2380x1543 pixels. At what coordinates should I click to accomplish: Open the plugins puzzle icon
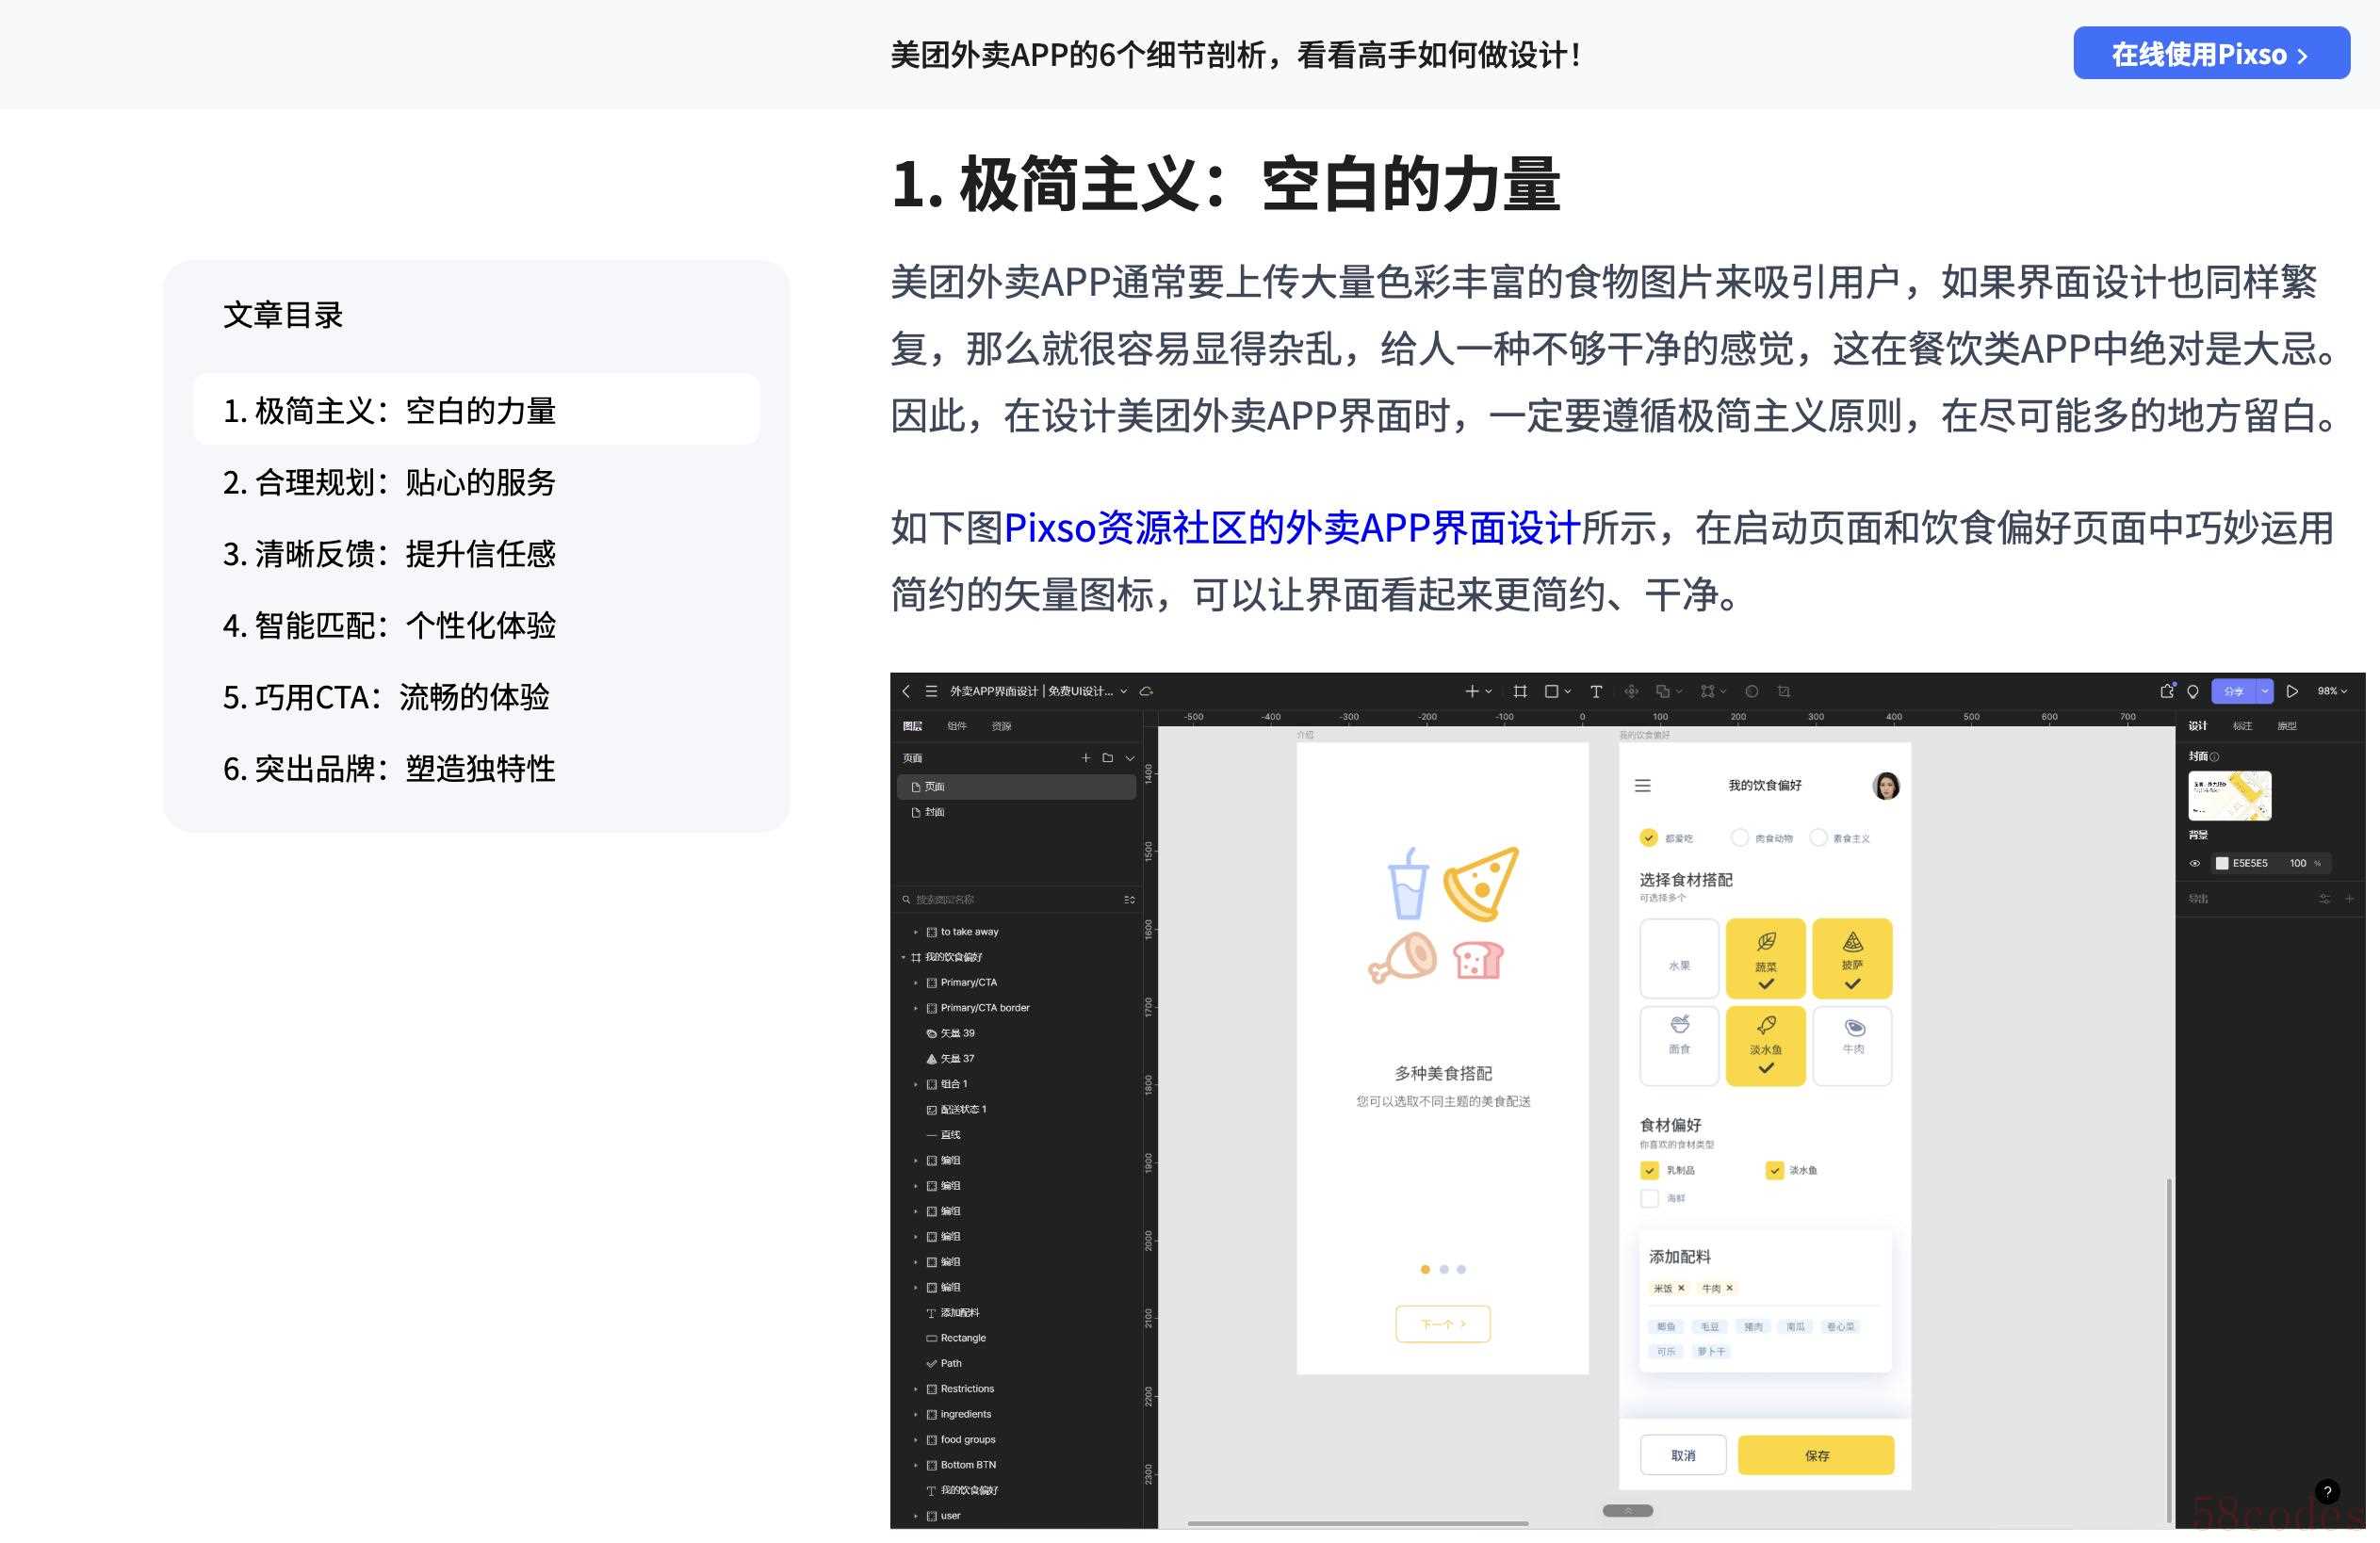(x=2167, y=691)
